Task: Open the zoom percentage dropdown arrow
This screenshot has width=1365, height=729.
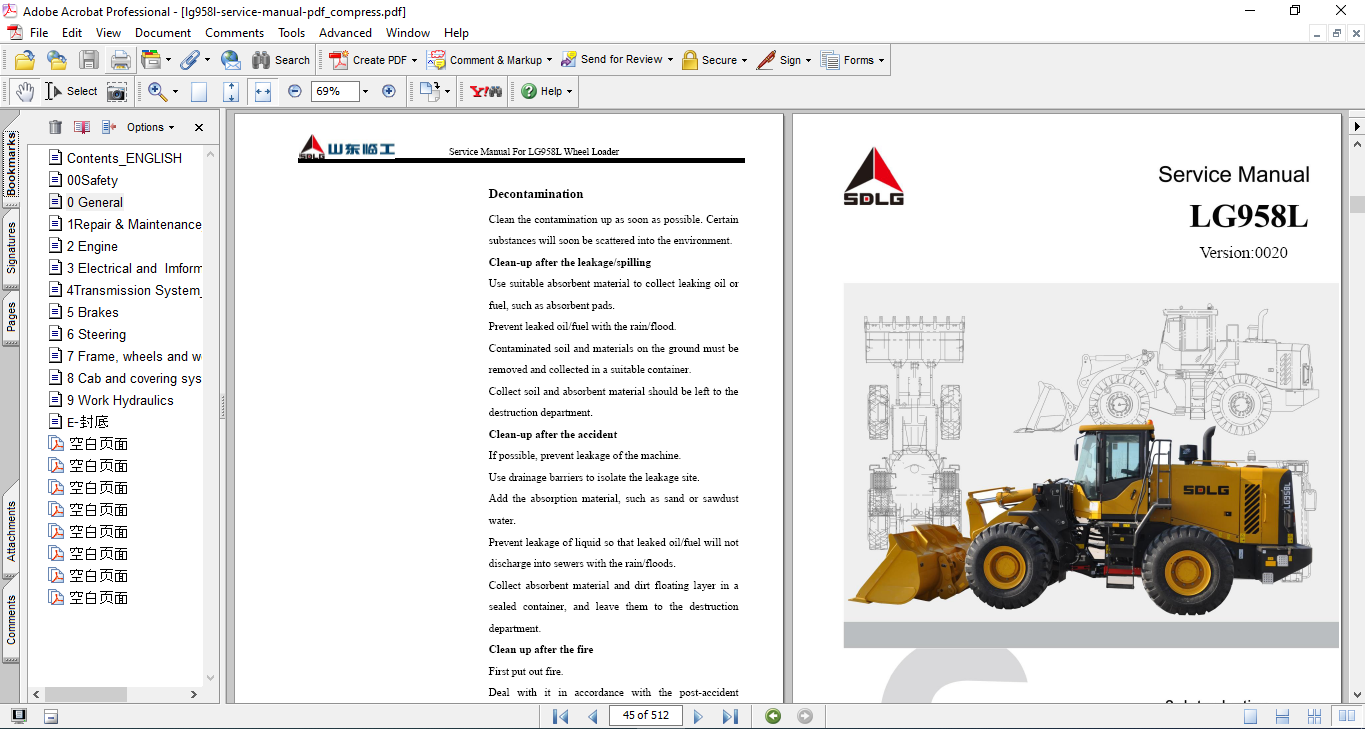Action: point(365,91)
